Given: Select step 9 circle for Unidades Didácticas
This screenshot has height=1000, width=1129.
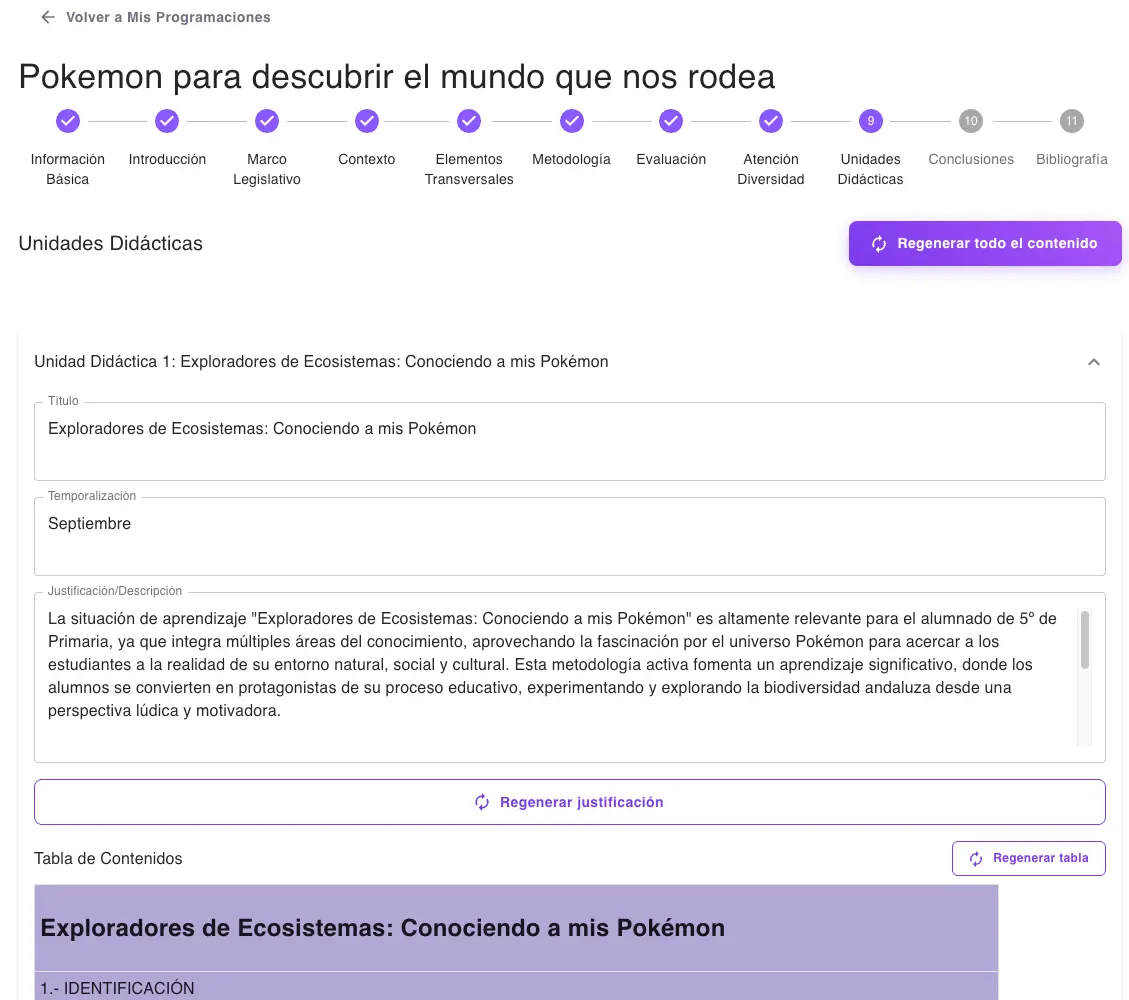Looking at the screenshot, I should pyautogui.click(x=871, y=121).
